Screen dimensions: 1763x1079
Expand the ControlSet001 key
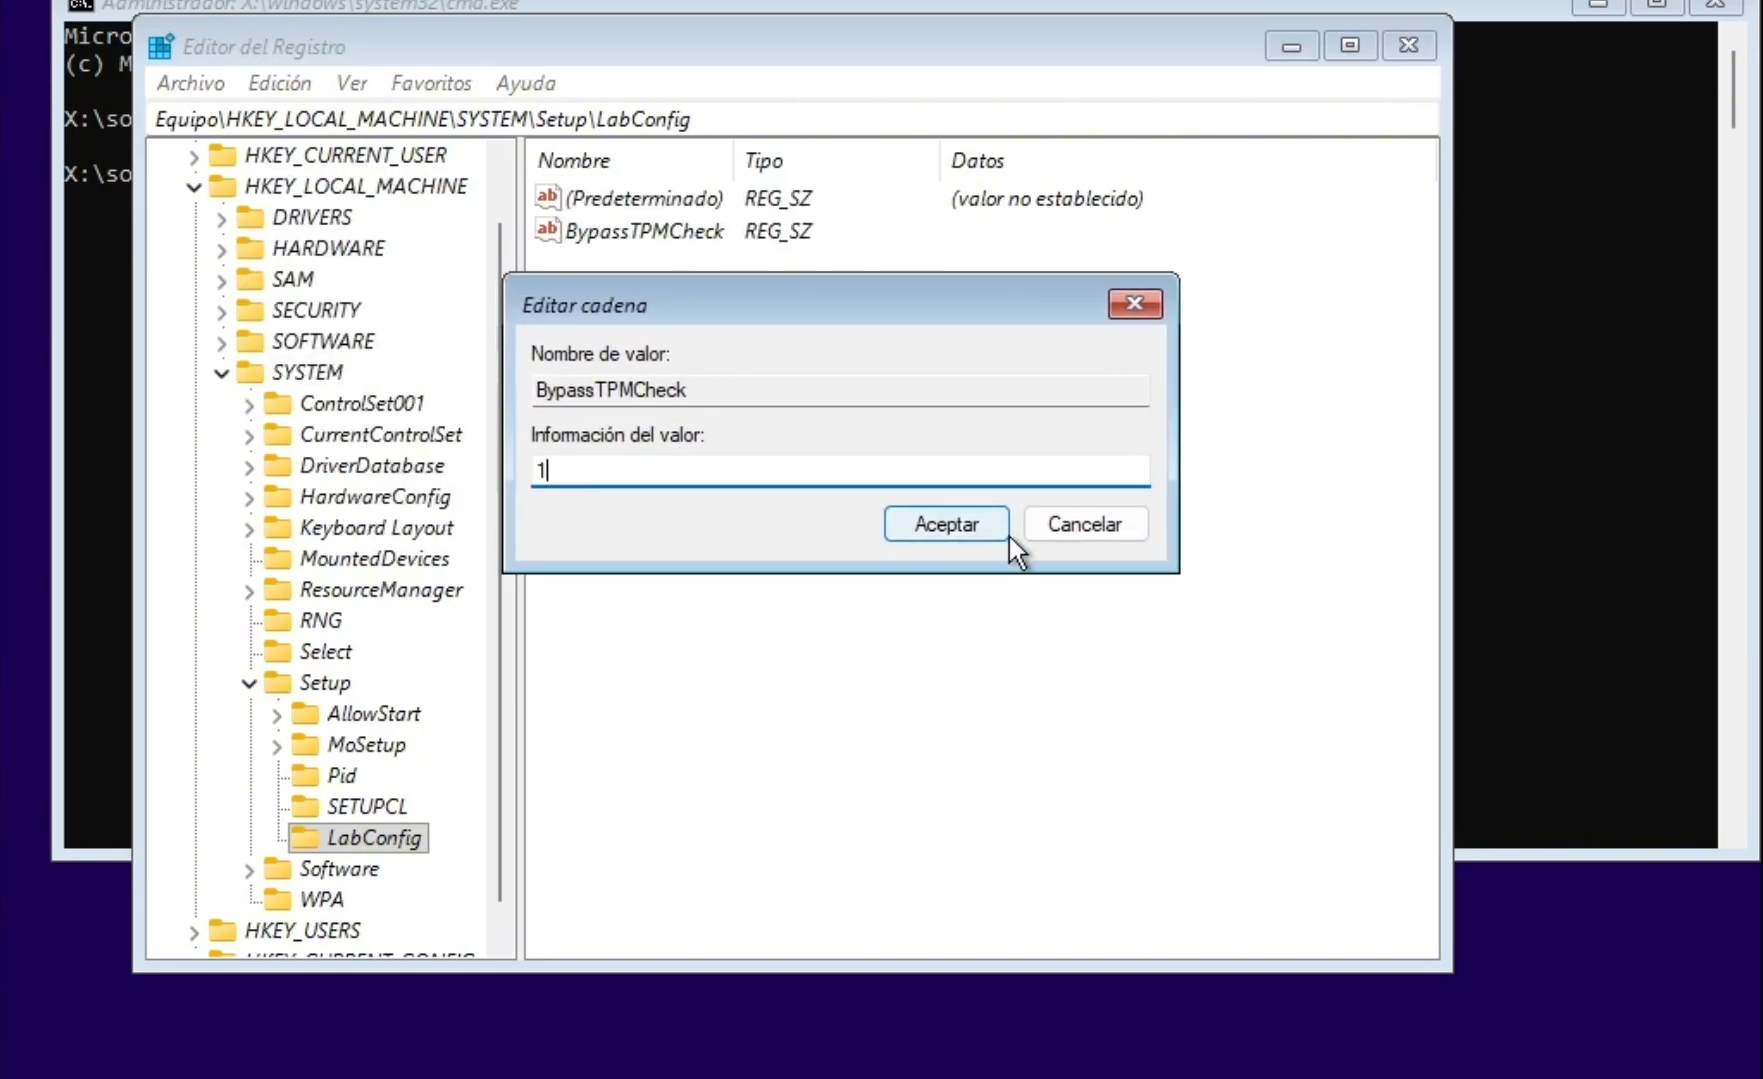(x=249, y=405)
